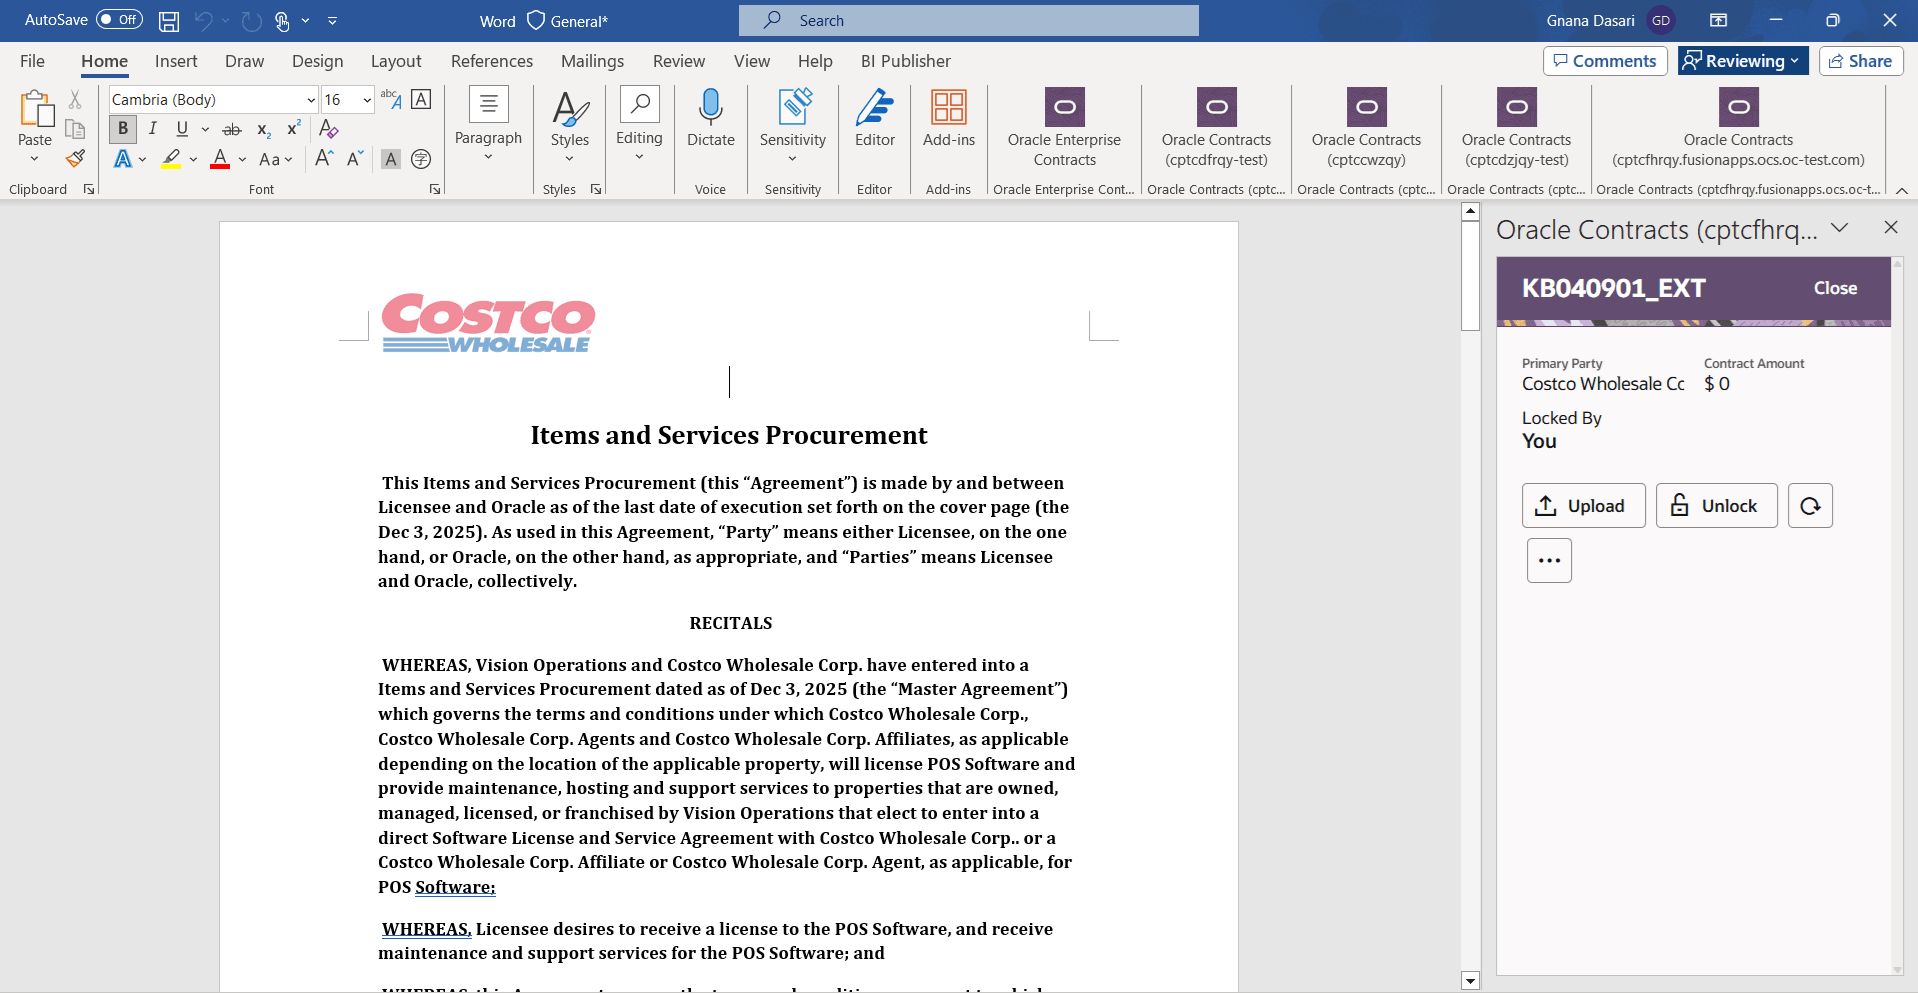Click Close in the KB040901_EXT header
Viewport: 1918px width, 993px height.
point(1835,288)
